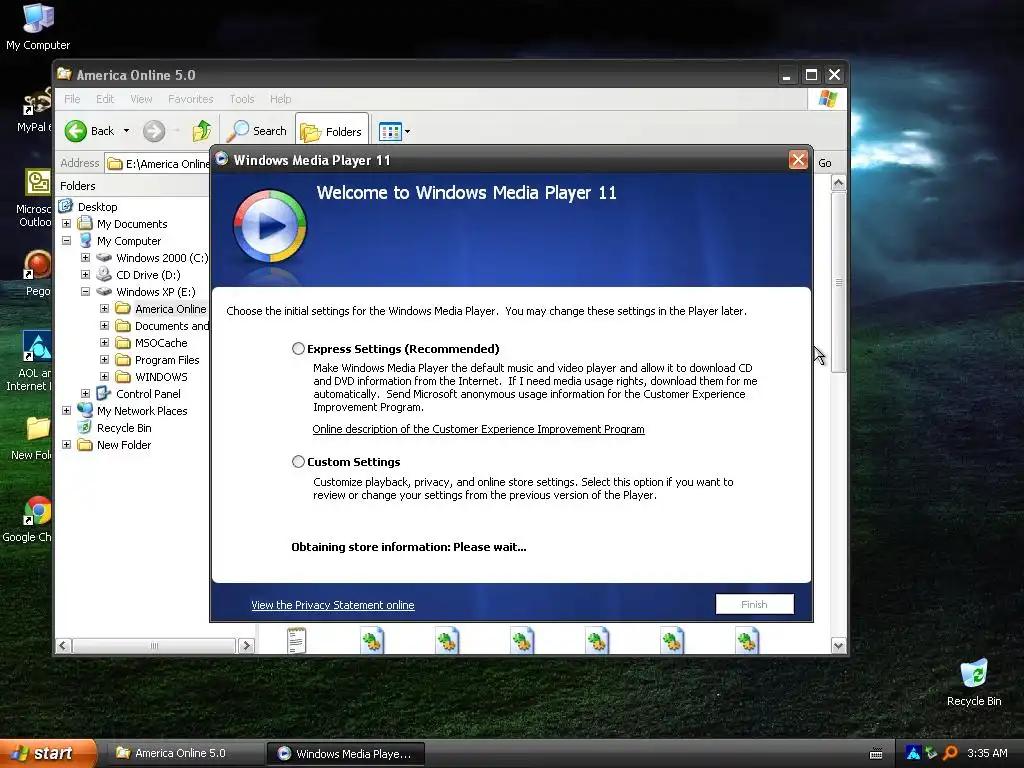Expand CD Drive (D:) node
The image size is (1024, 768).
point(85,274)
